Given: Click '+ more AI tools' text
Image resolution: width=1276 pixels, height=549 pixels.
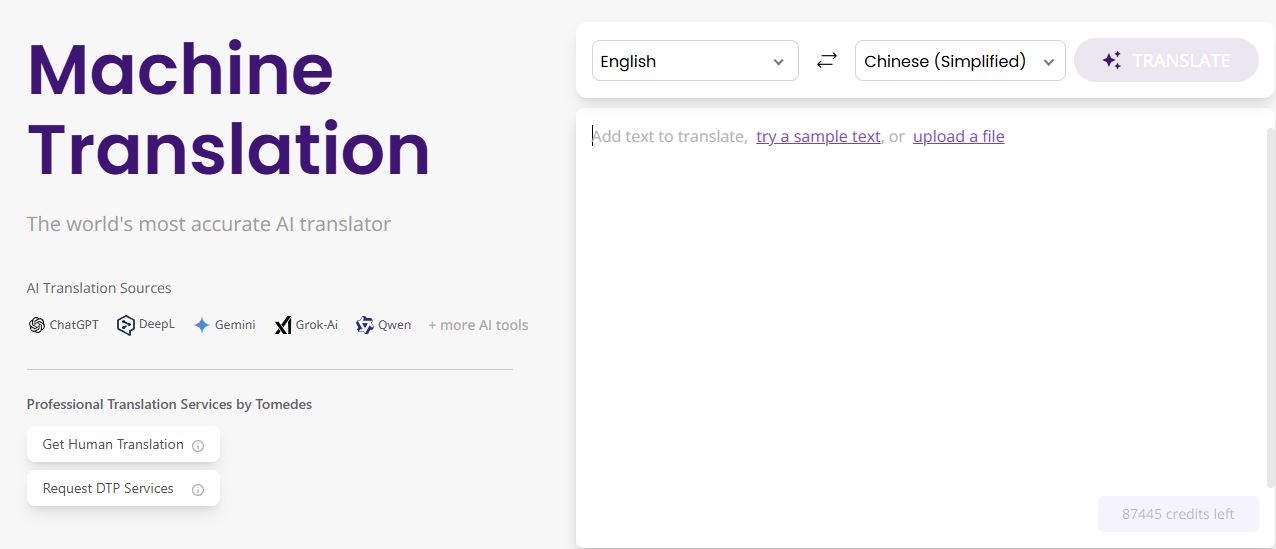Looking at the screenshot, I should 478,325.
